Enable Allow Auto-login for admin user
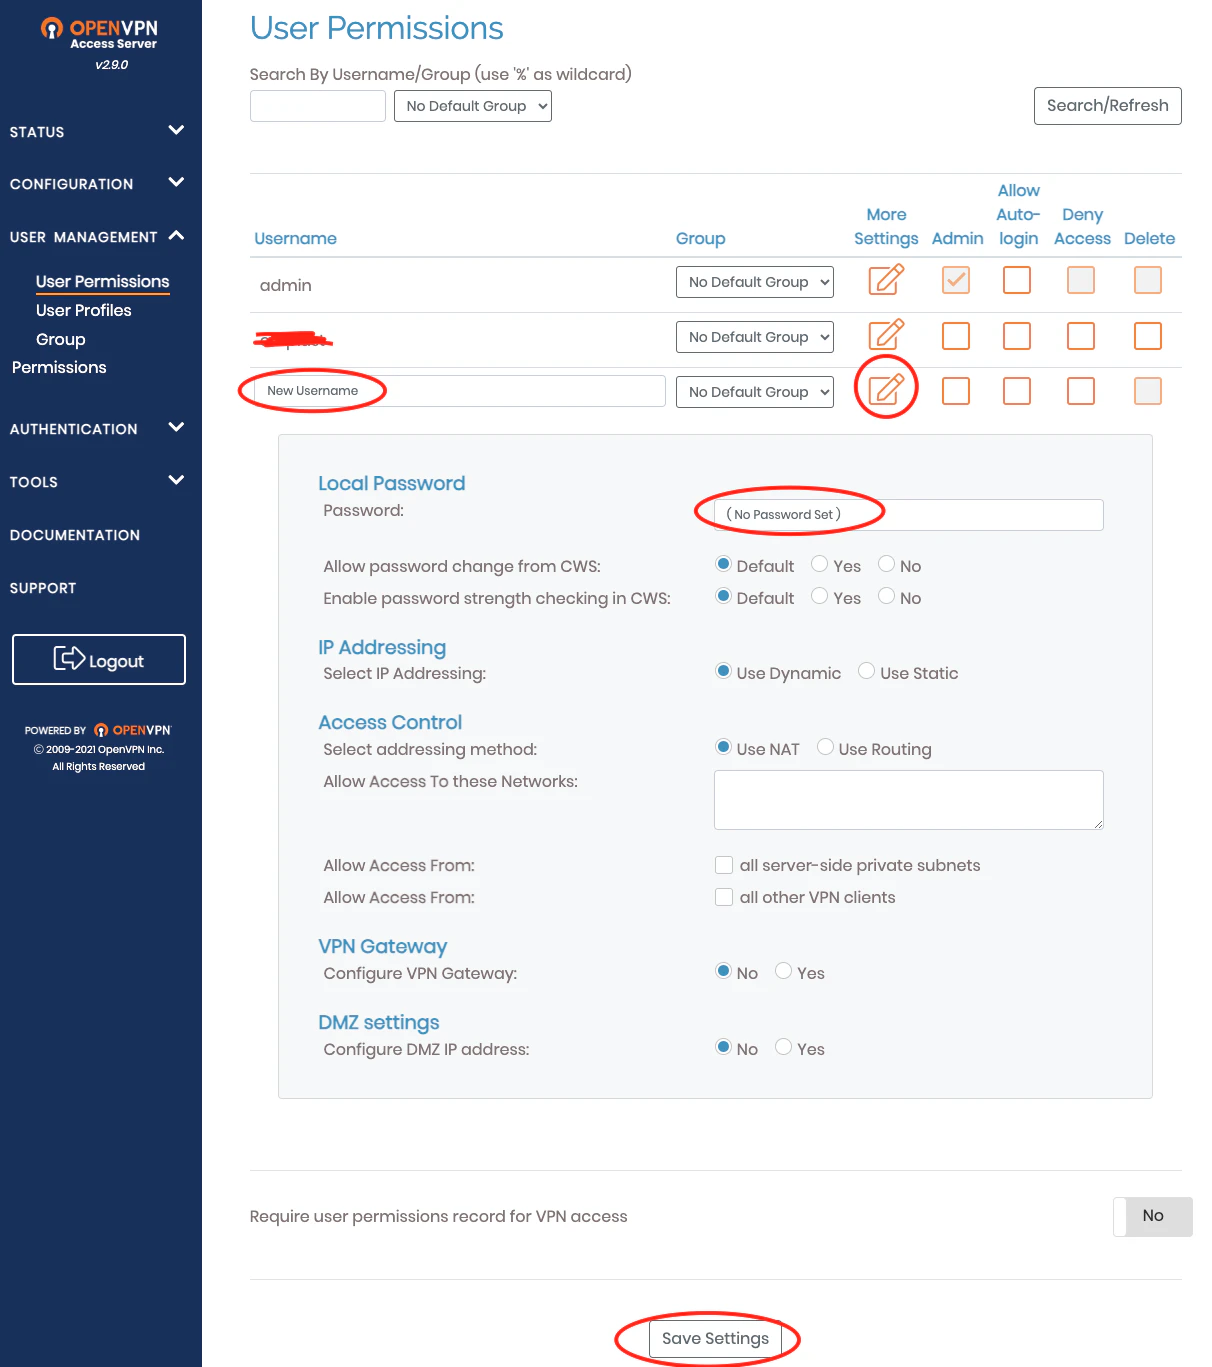1212x1367 pixels. (x=1017, y=280)
